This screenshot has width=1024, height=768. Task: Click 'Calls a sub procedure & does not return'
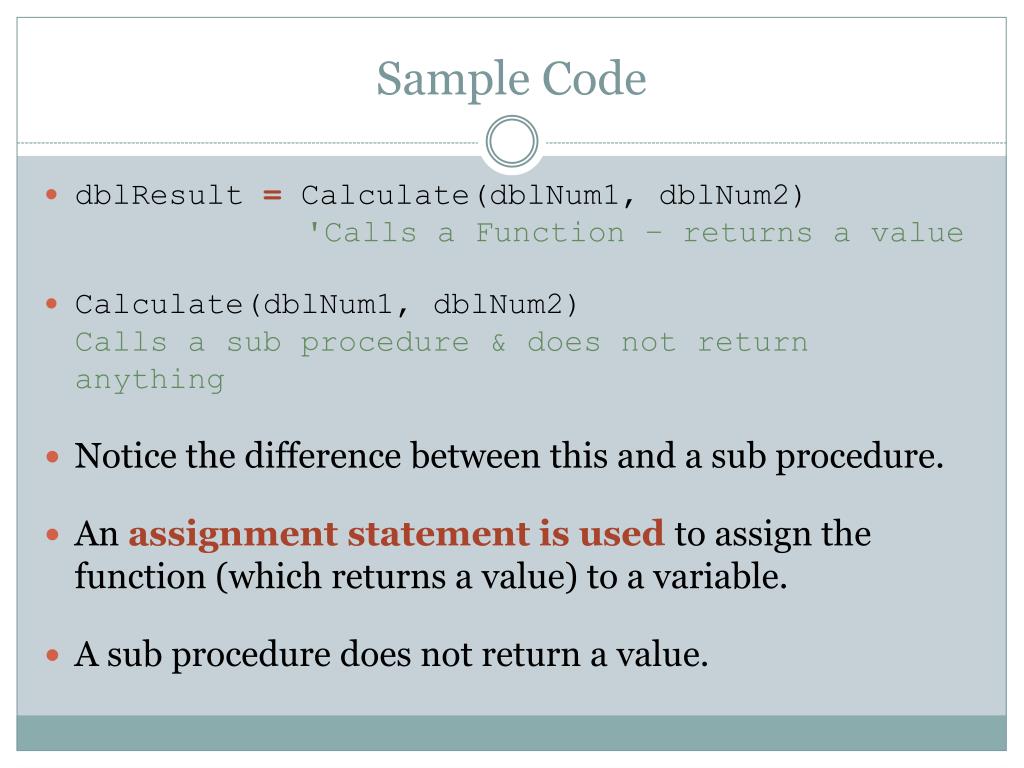tap(441, 342)
